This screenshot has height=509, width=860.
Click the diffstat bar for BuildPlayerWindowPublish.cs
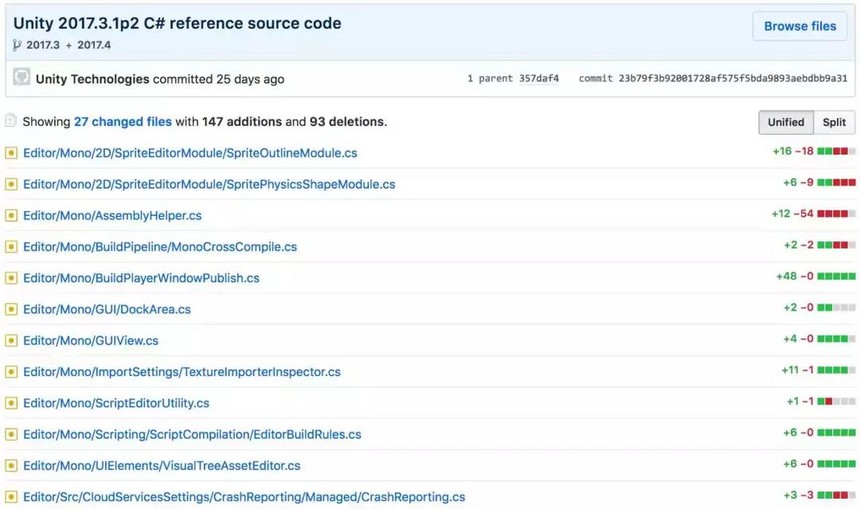(836, 277)
